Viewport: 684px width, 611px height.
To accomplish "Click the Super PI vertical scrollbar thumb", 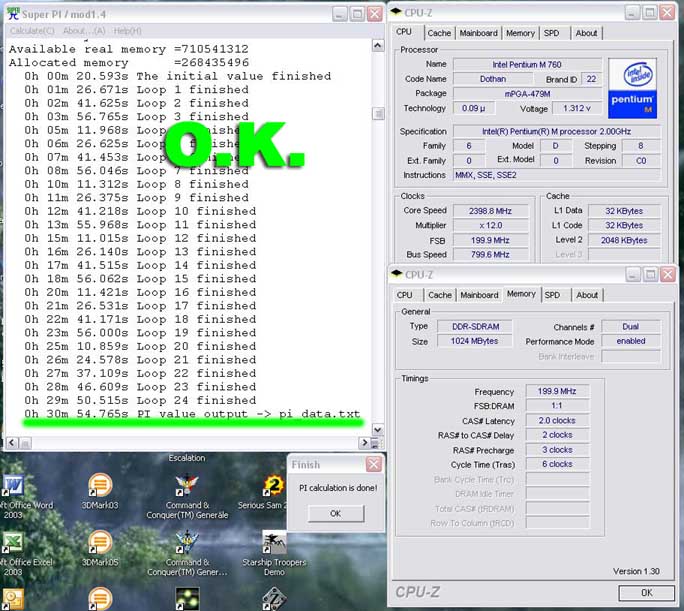I will point(378,113).
